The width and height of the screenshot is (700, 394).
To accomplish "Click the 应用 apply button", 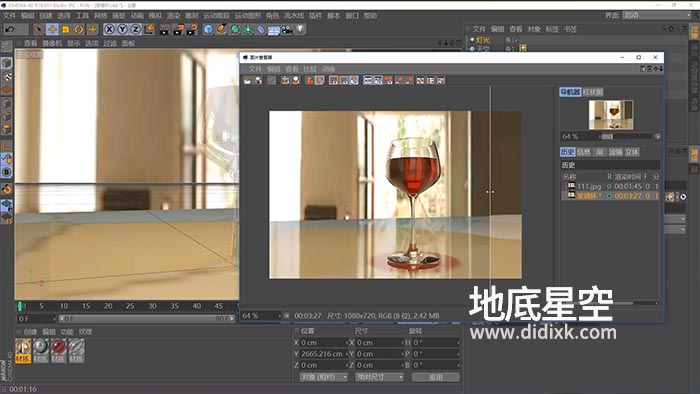I will point(436,377).
